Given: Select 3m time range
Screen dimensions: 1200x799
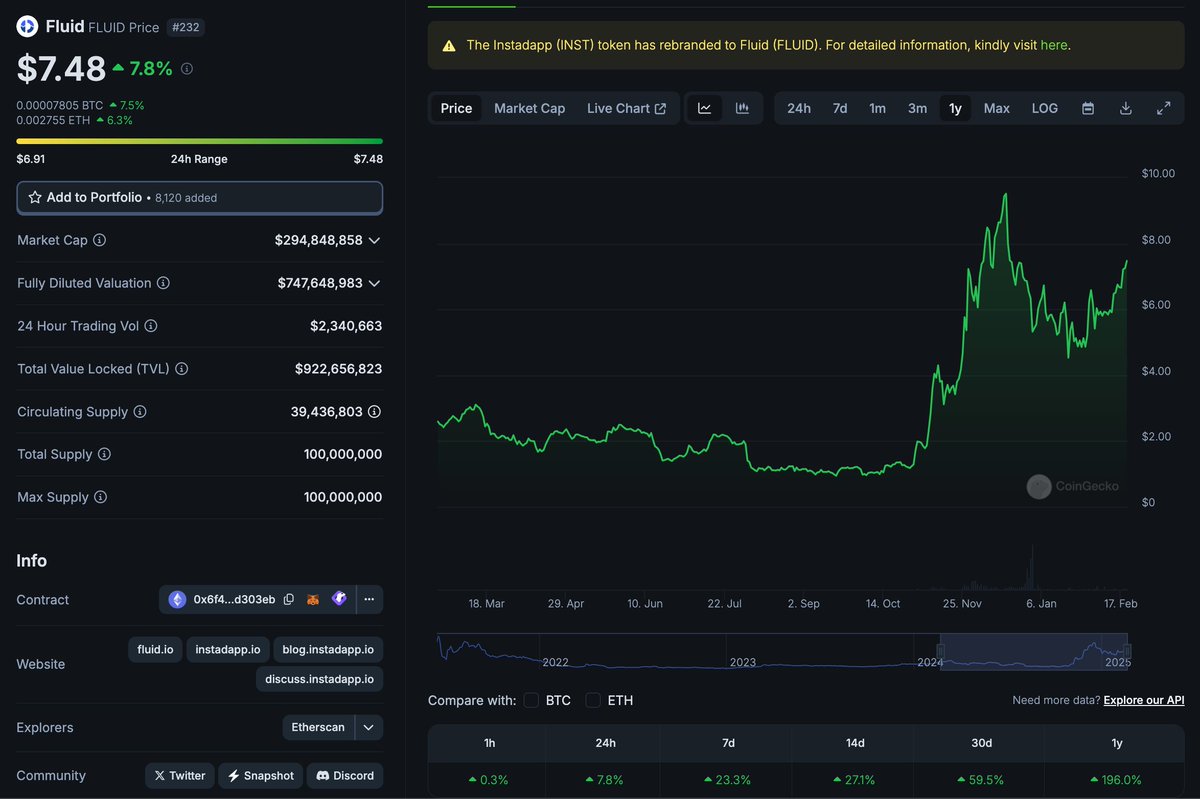Looking at the screenshot, I should [917, 108].
